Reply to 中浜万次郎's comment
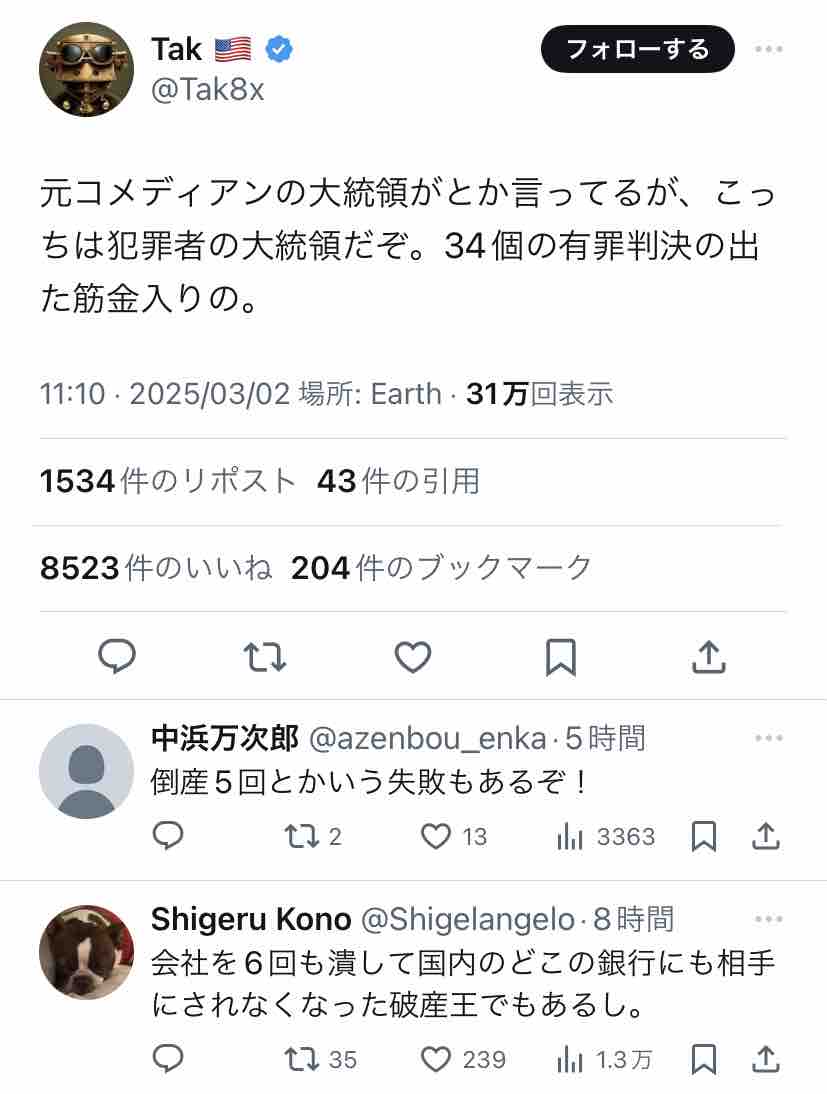 168,836
